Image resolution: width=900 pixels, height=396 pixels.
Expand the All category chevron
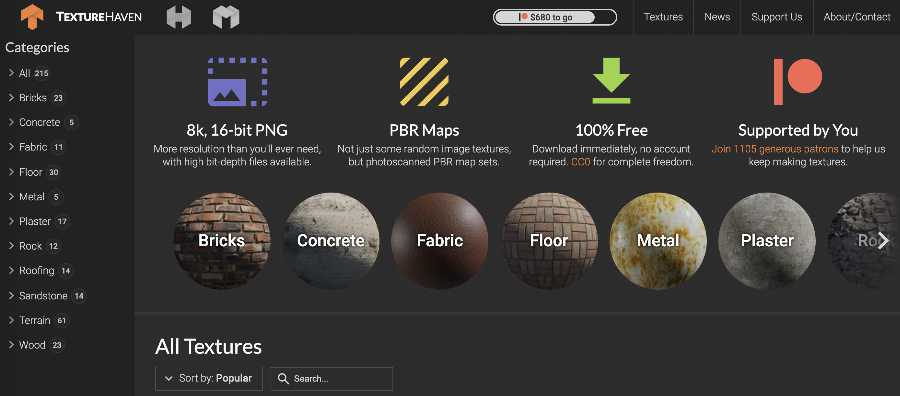(x=11, y=73)
